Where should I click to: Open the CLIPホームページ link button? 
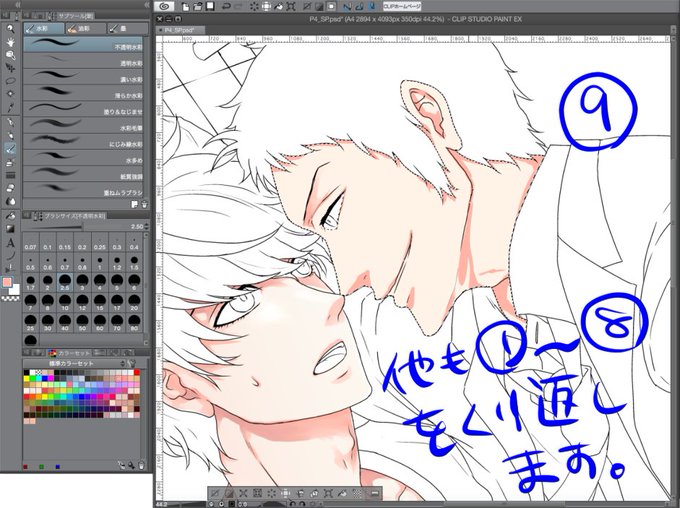pyautogui.click(x=402, y=7)
